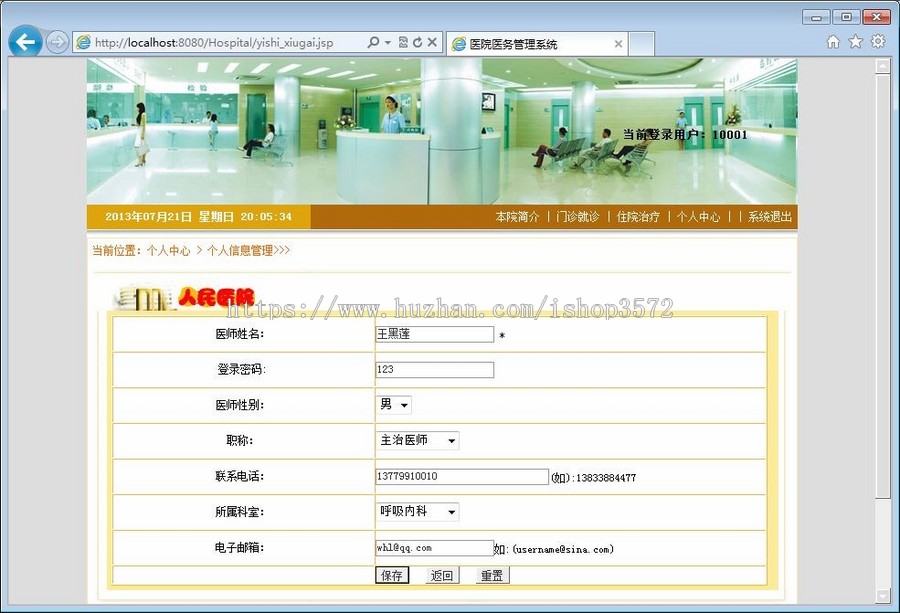Screen dimensions: 900x613
Task: Click the 登录密码 input field
Action: pyautogui.click(x=435, y=370)
